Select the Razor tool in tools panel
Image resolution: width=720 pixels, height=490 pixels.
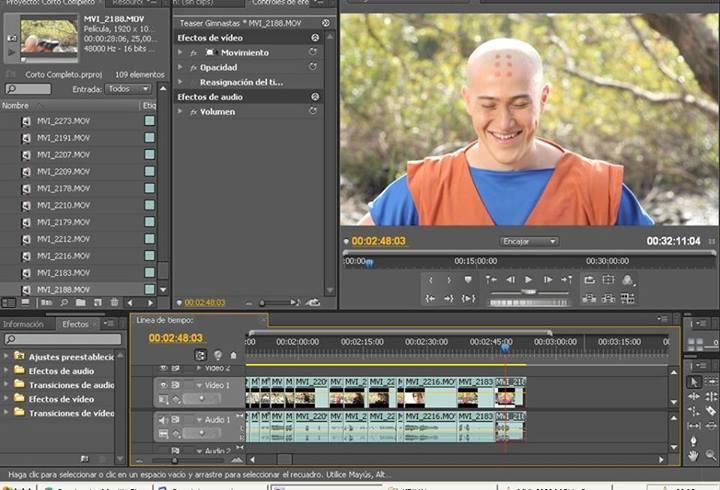click(711, 411)
